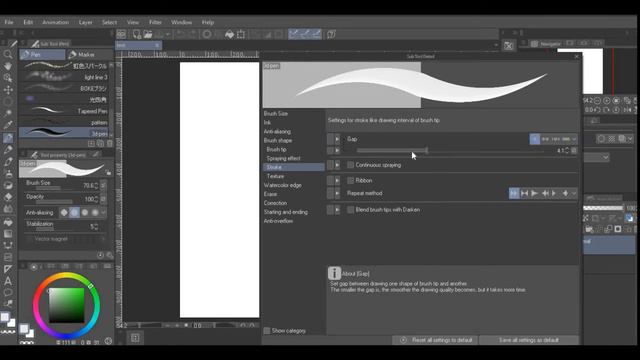Select the Gradient tool

point(8,234)
